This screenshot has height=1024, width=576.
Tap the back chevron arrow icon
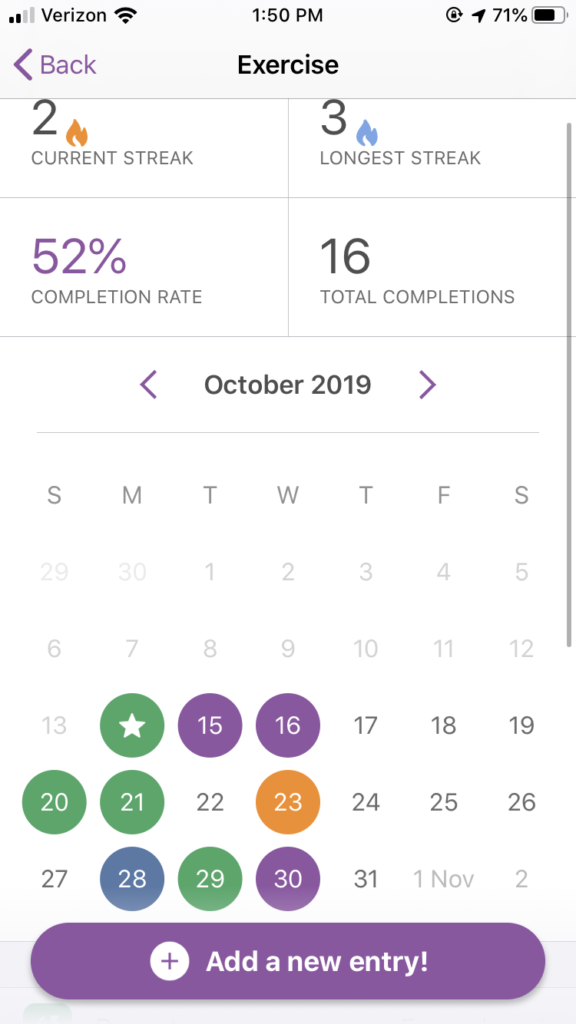pos(23,65)
